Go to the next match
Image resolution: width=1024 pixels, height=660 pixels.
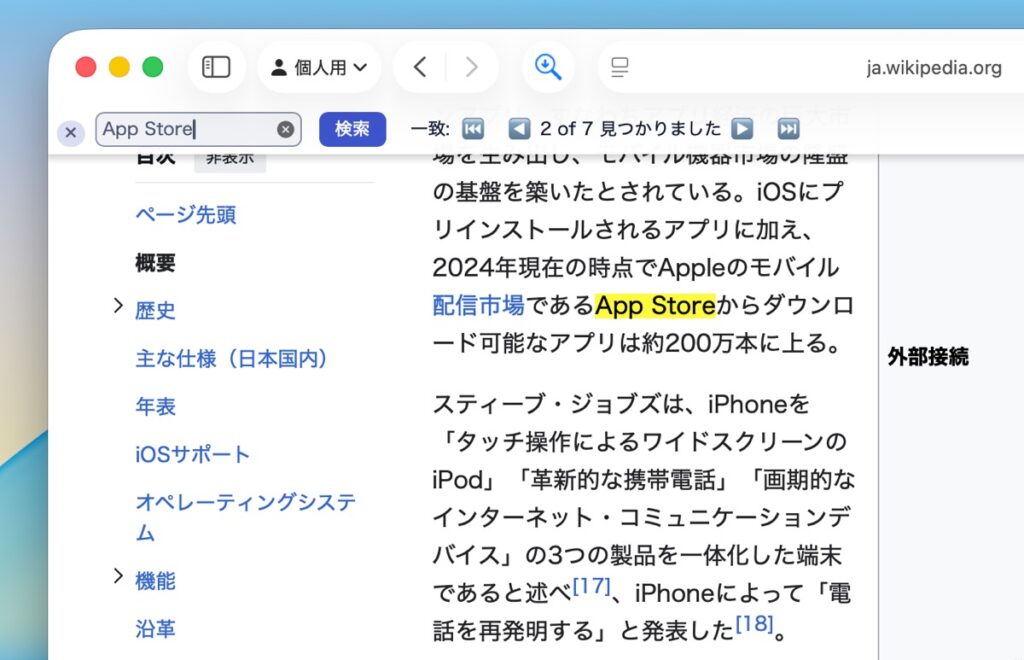click(x=741, y=129)
